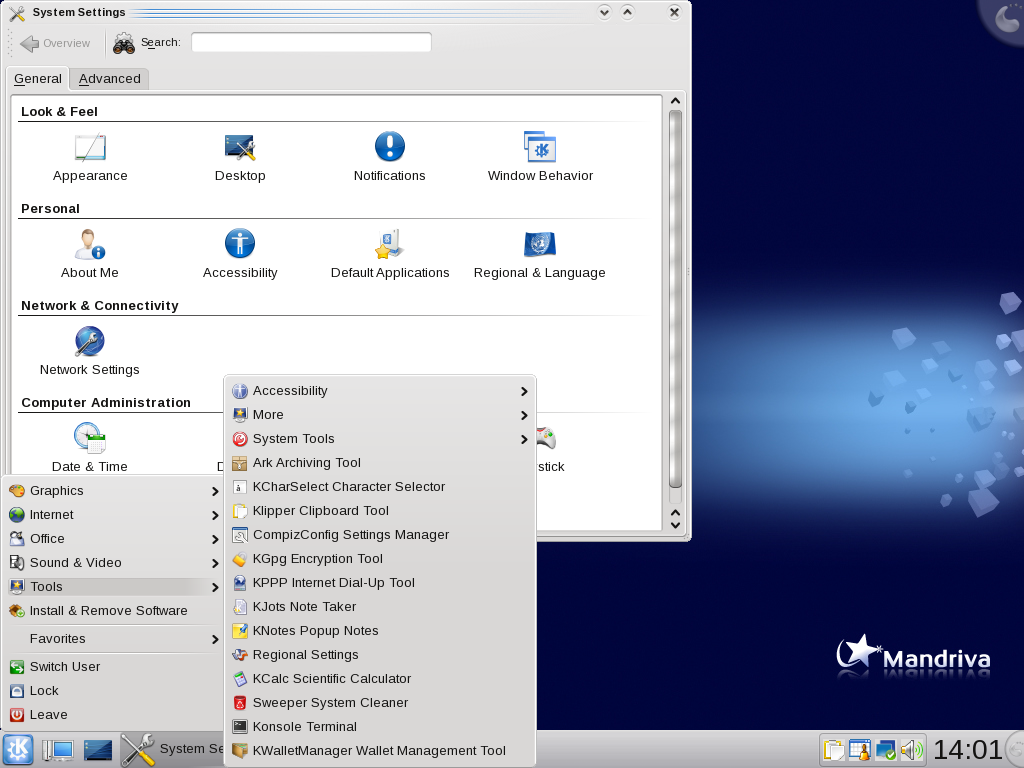Launch Sweeper System Cleaner

pos(380,703)
